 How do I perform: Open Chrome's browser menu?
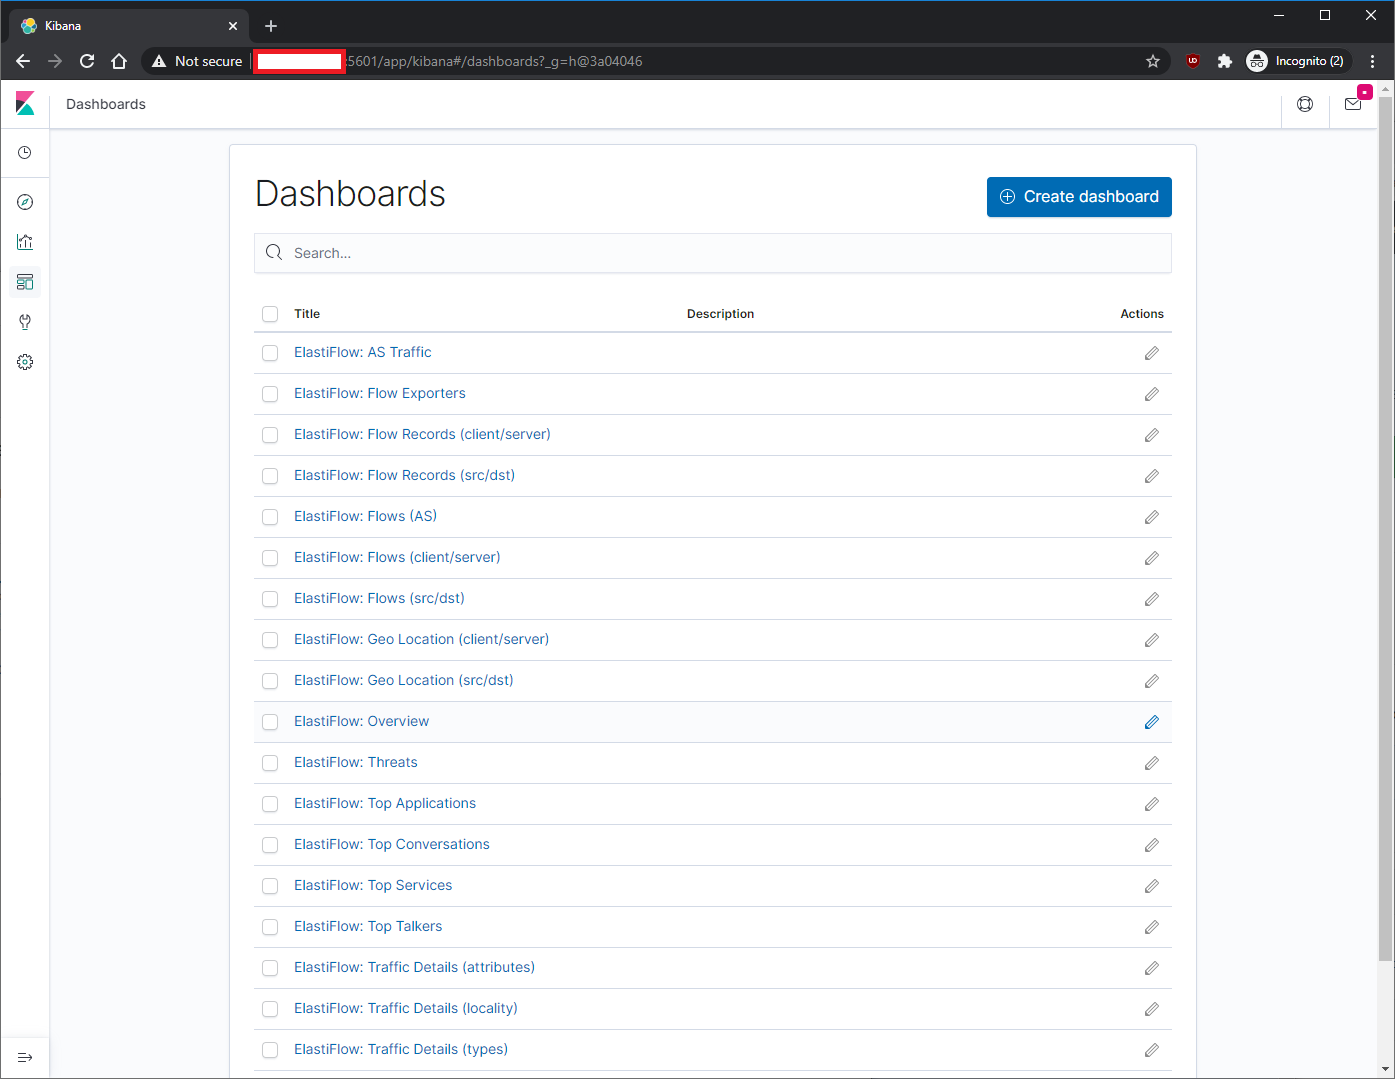(1372, 61)
